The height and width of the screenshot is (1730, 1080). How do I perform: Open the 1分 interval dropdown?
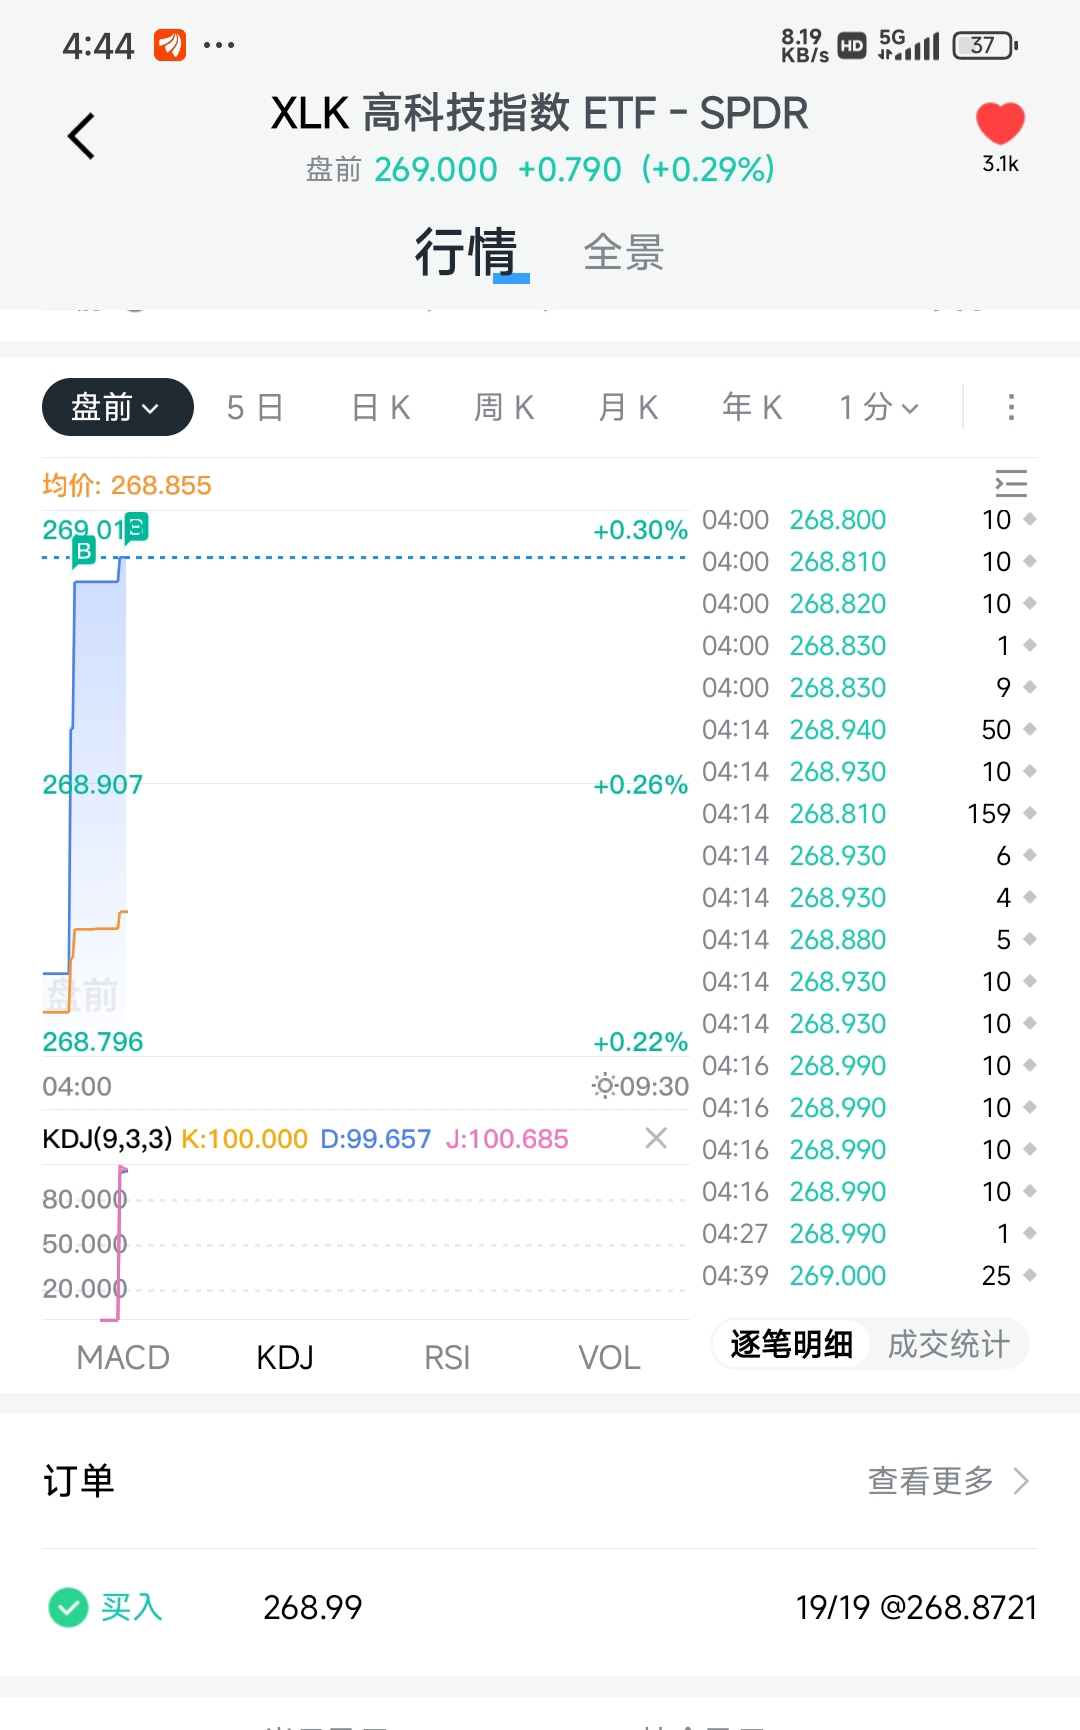tap(879, 407)
